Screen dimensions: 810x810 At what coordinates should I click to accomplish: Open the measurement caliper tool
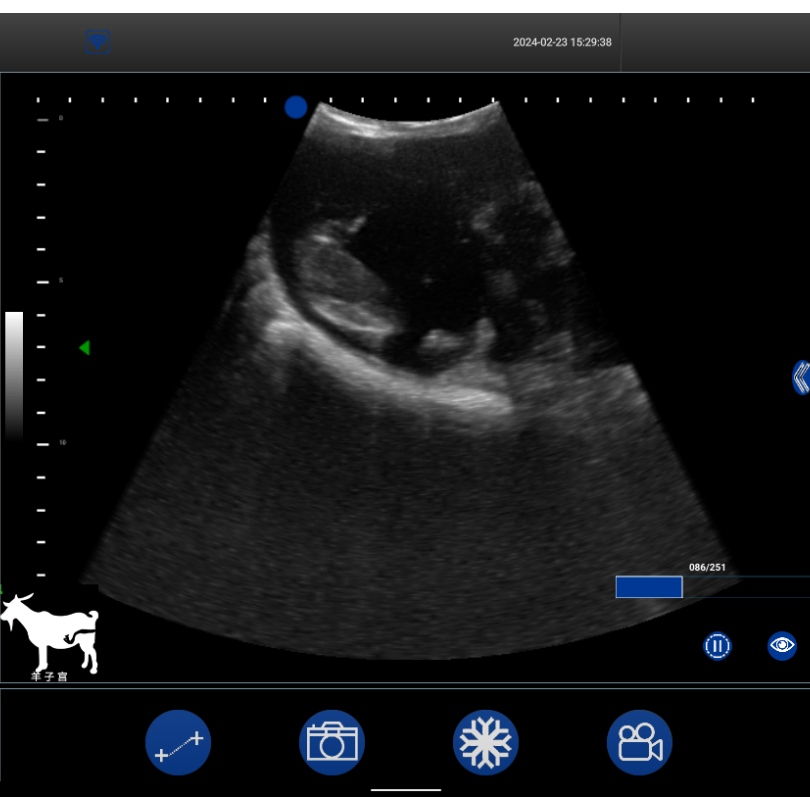[x=178, y=742]
